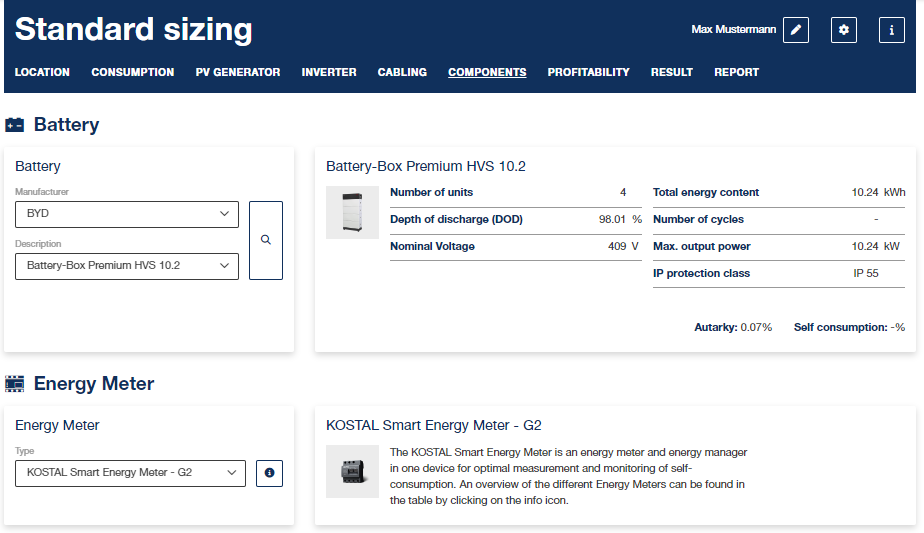Open the settings gear icon
This screenshot has height=533, width=924.
tap(844, 30)
